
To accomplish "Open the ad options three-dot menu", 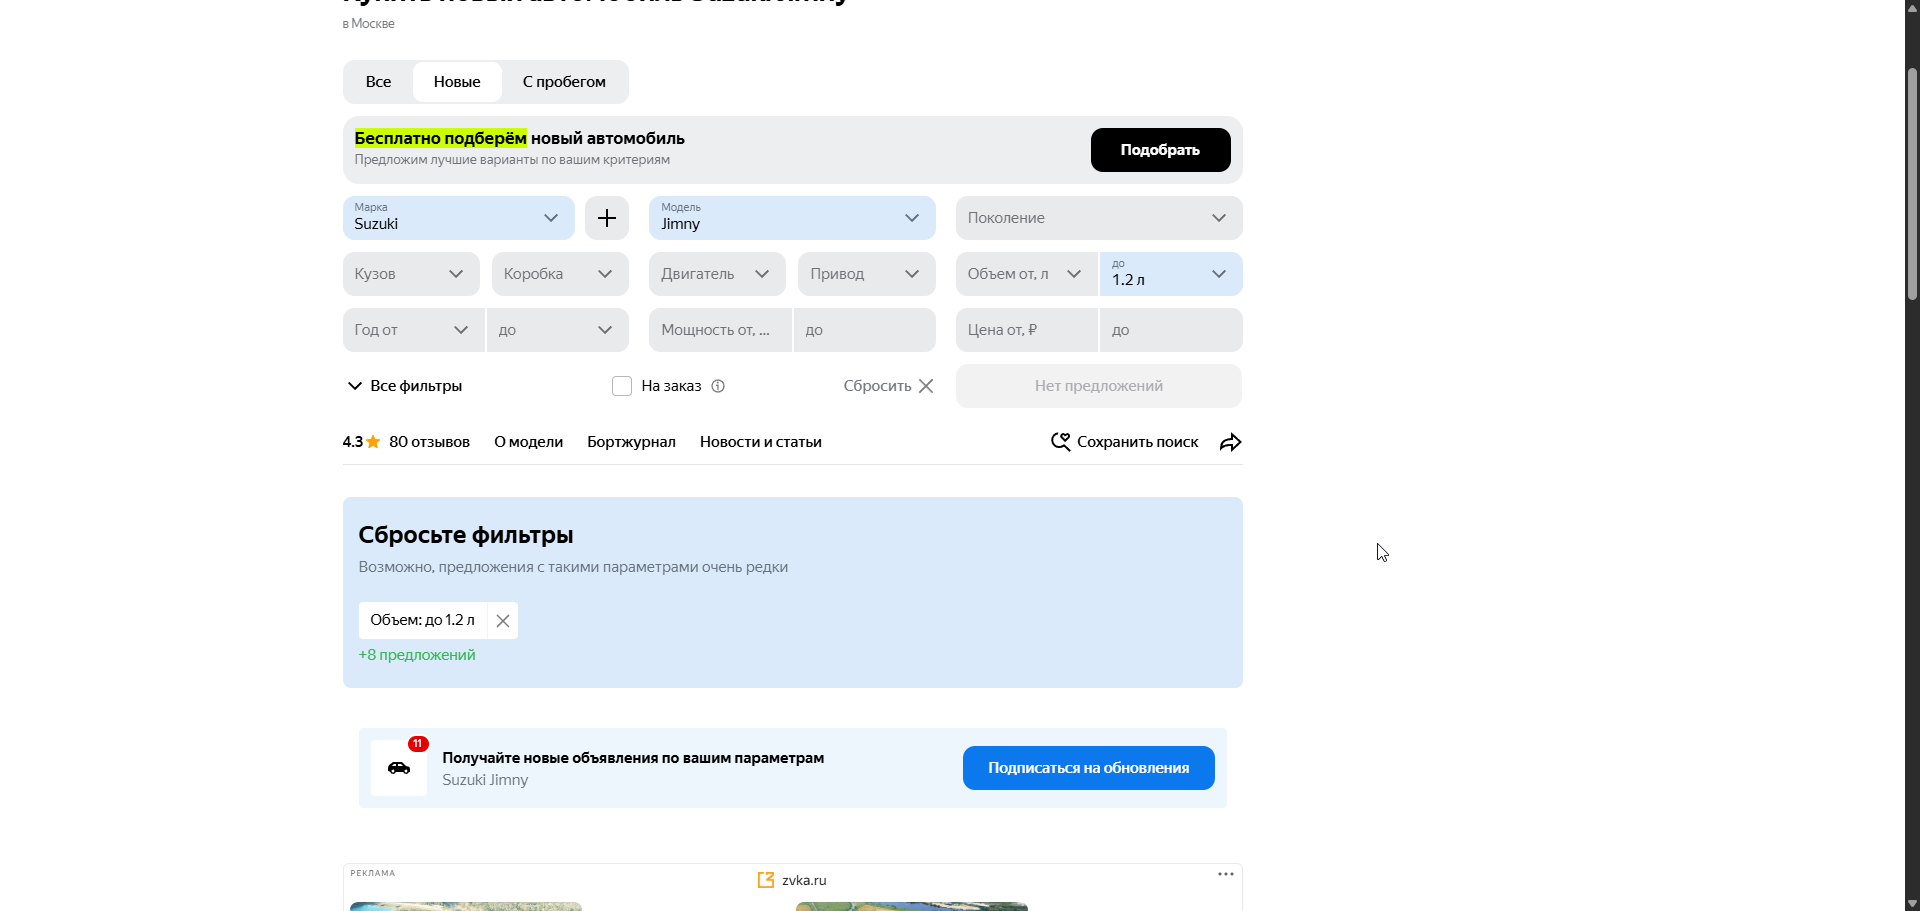I will point(1226,874).
